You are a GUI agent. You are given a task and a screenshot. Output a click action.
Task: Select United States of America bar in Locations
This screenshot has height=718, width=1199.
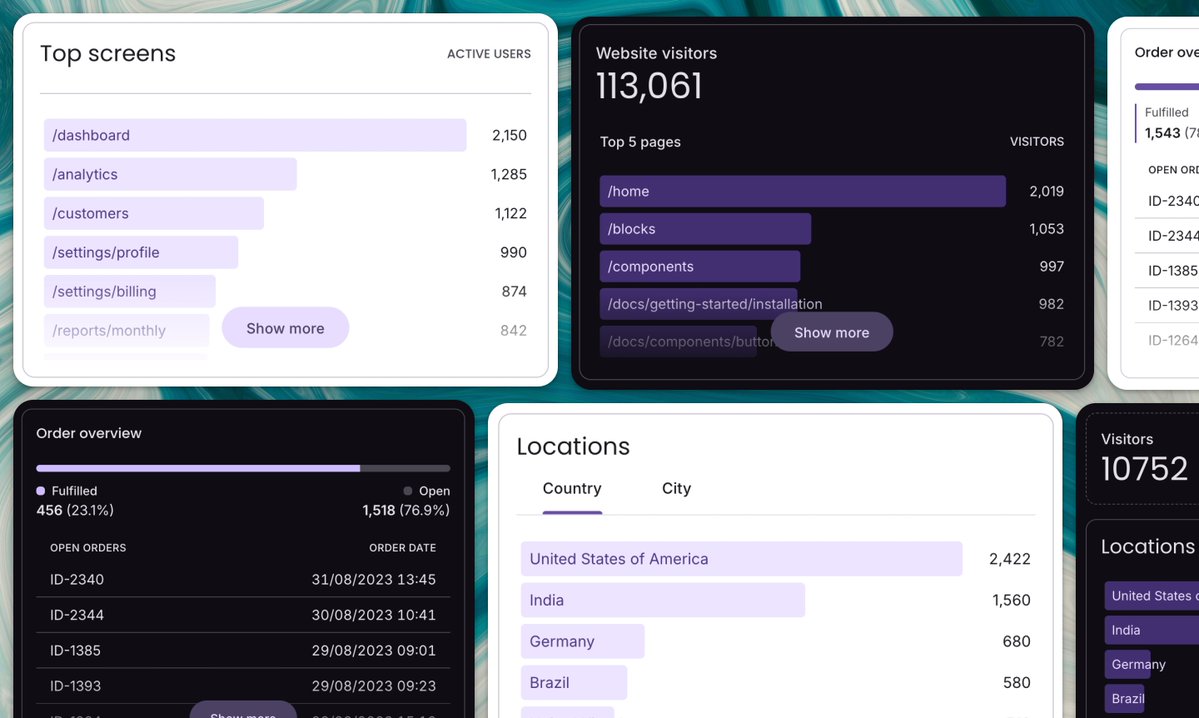pos(741,559)
